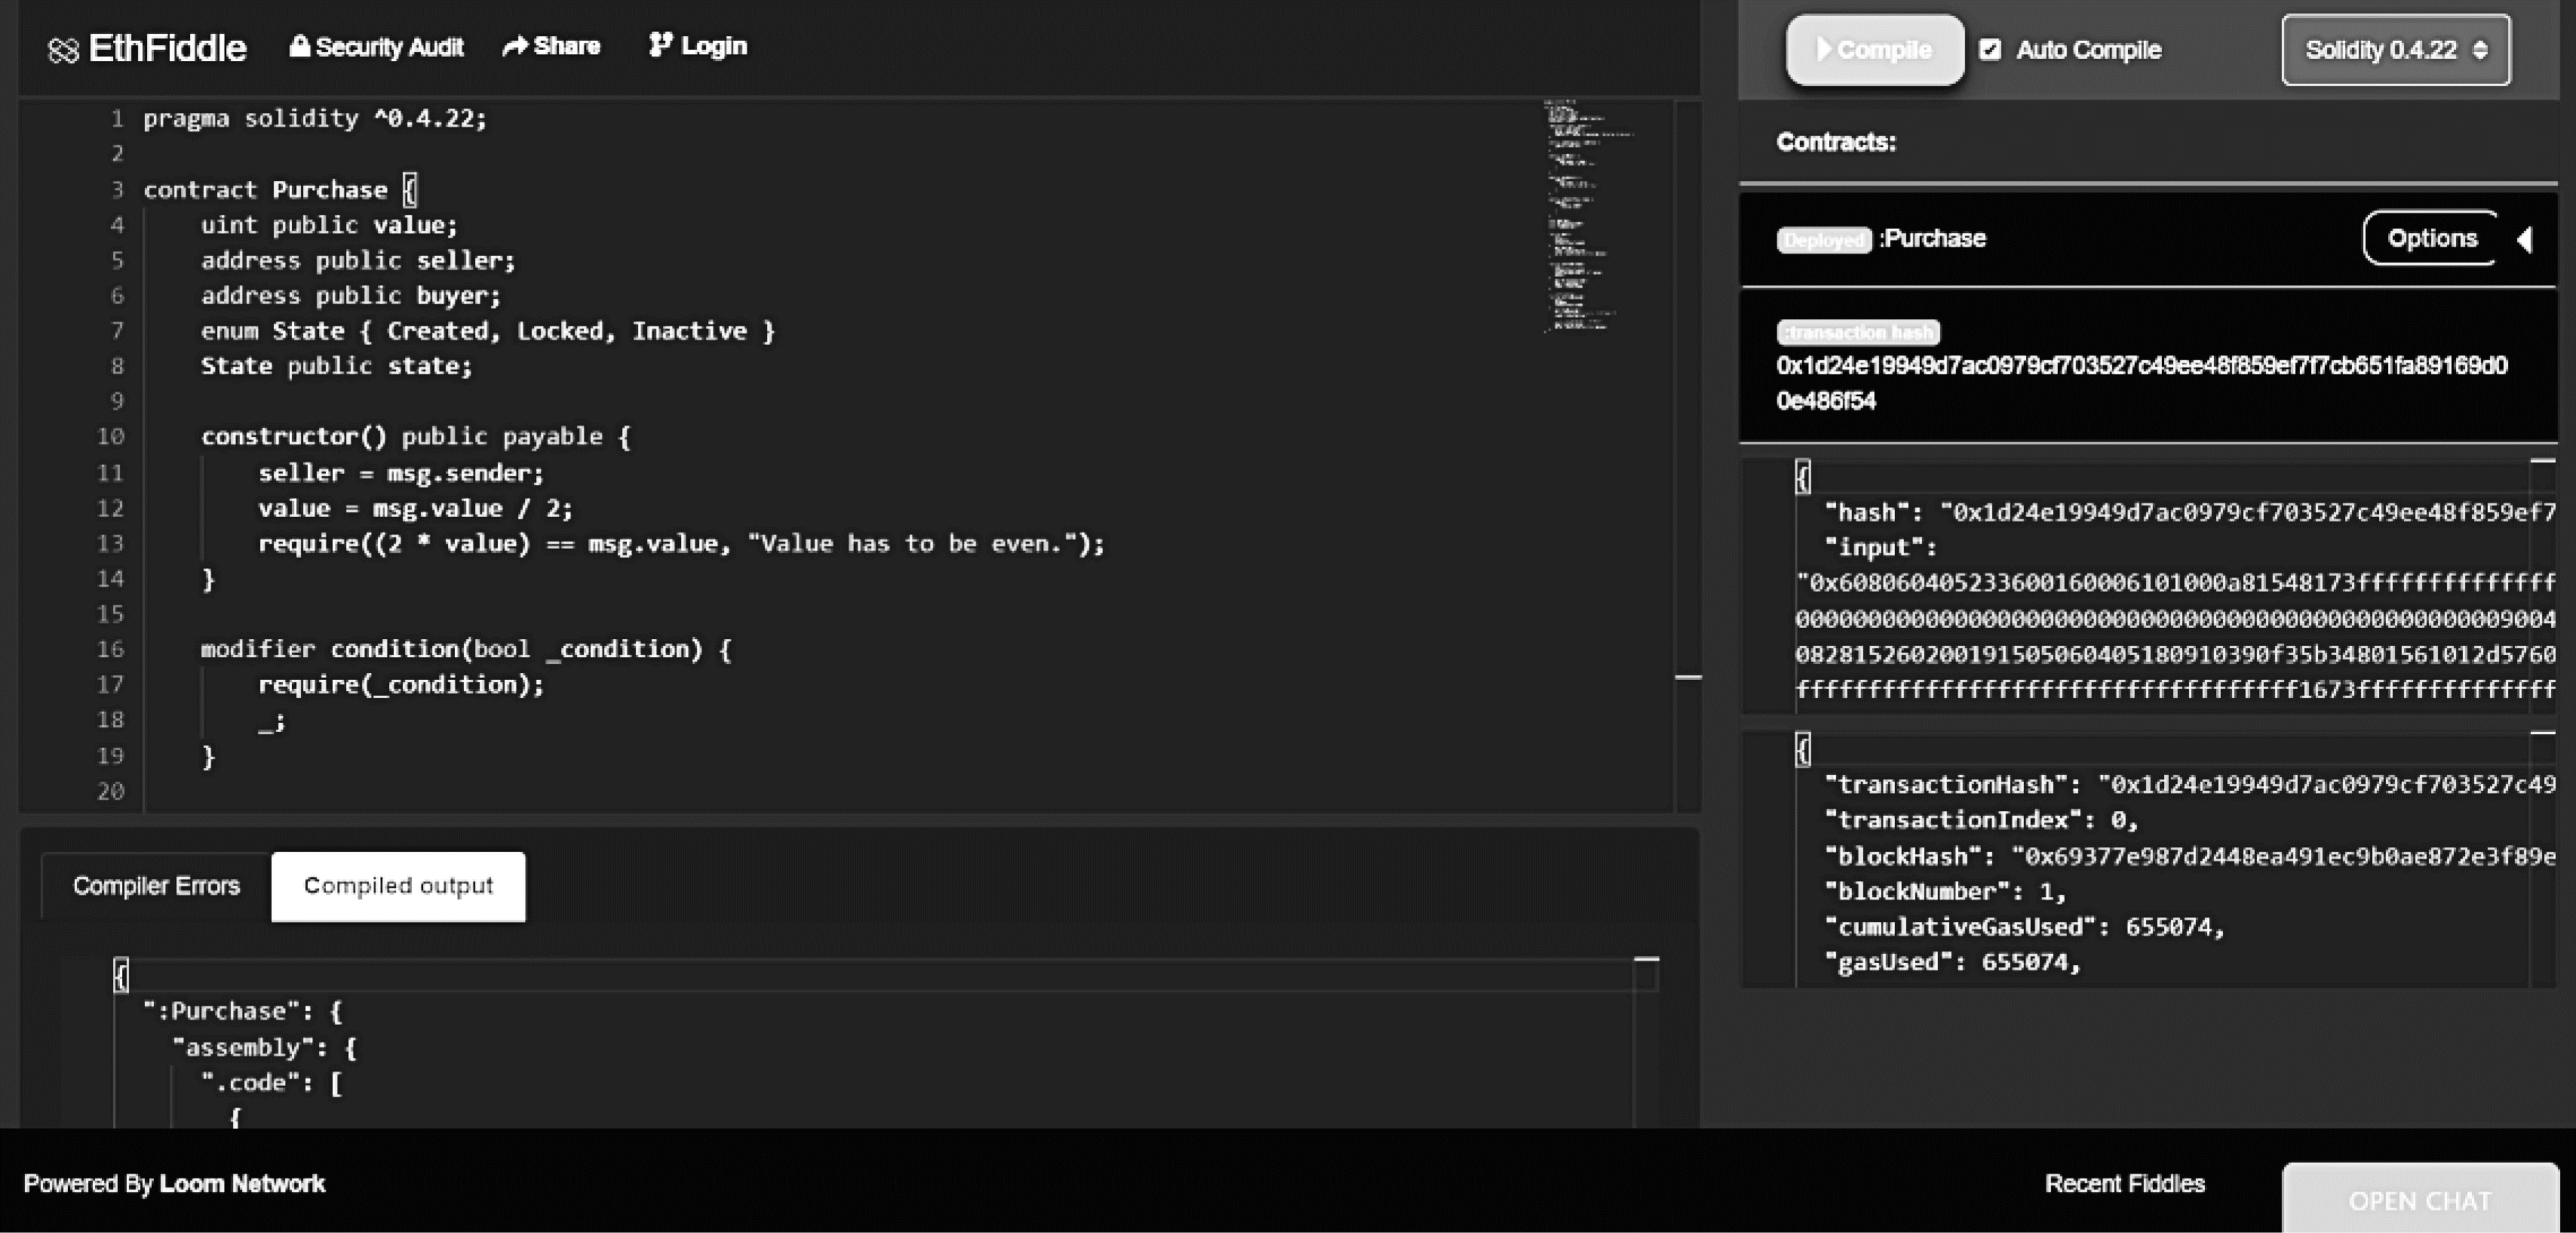The width and height of the screenshot is (2576, 1233).
Task: Minimize the transactionHash receipt JSON panel
Action: click(2541, 733)
